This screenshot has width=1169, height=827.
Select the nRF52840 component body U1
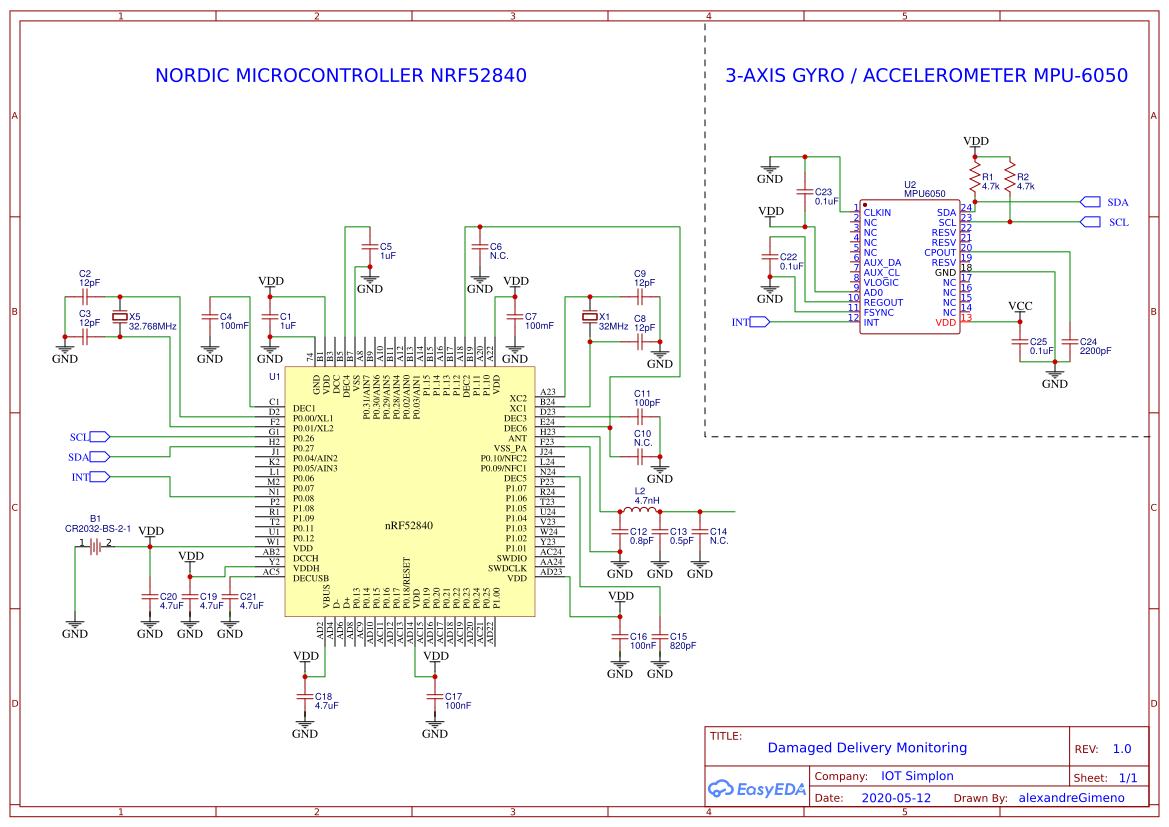tap(410, 490)
